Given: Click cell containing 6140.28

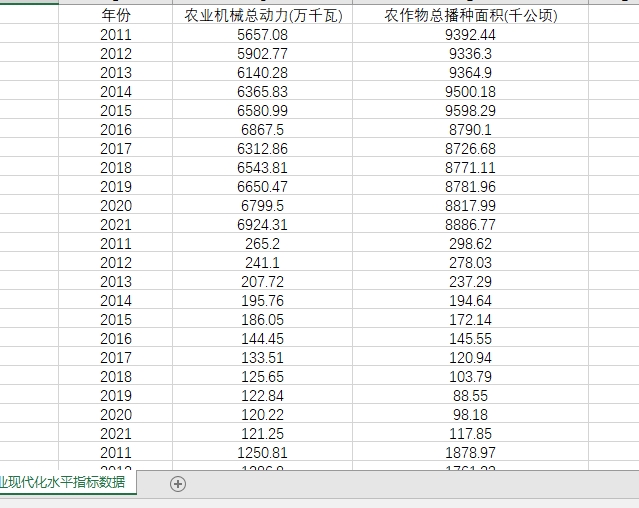Looking at the screenshot, I should click(x=262, y=73).
